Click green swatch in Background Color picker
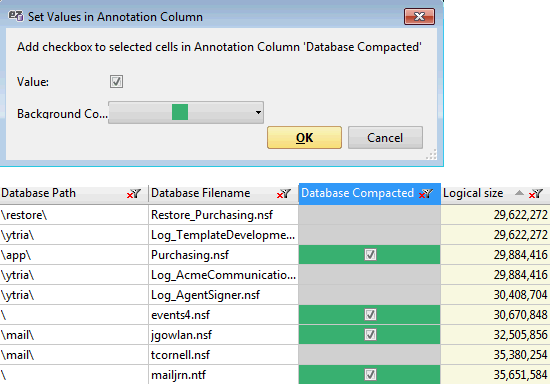554x387 pixels. (x=180, y=112)
